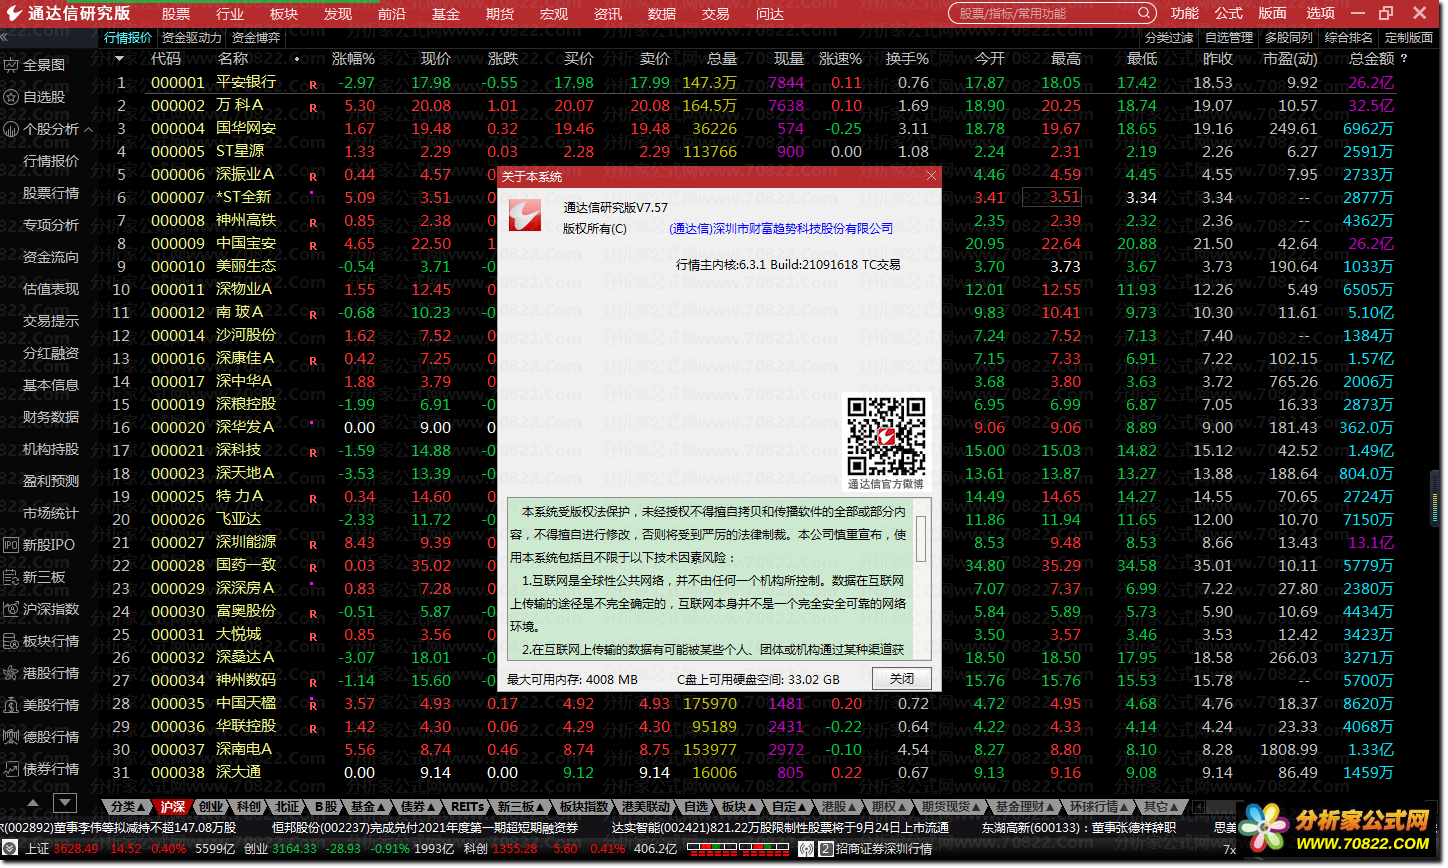Click the R marker beside 万 科A
The width and height of the screenshot is (1448, 868).
313,109
